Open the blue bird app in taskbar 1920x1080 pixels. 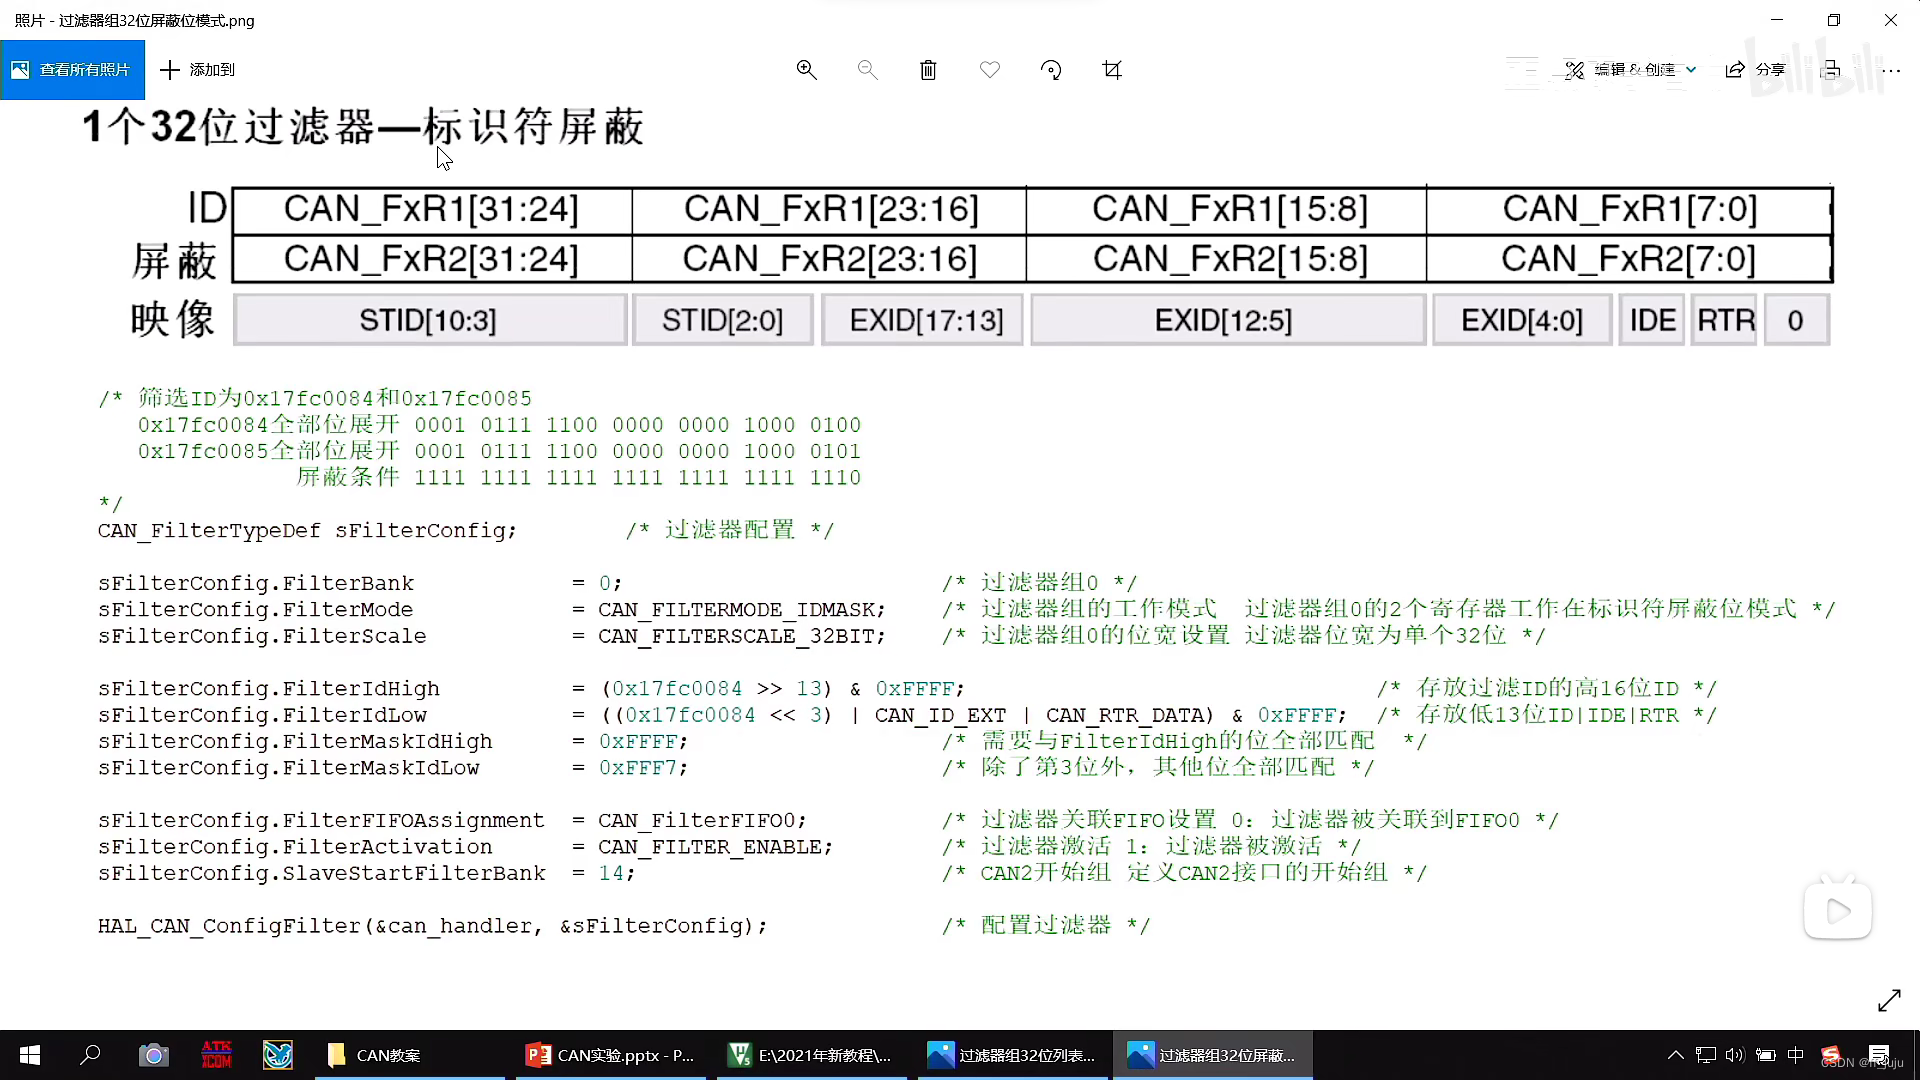tap(278, 1055)
